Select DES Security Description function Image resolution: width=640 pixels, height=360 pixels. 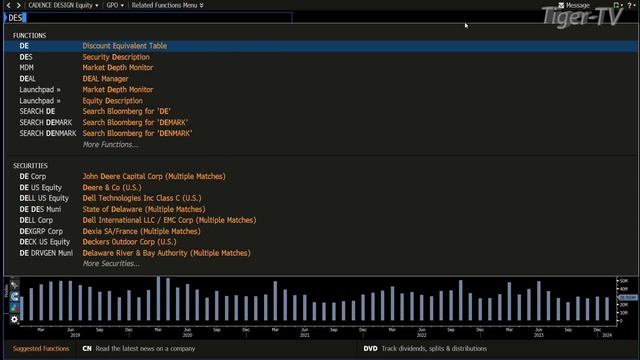[x=320, y=57]
